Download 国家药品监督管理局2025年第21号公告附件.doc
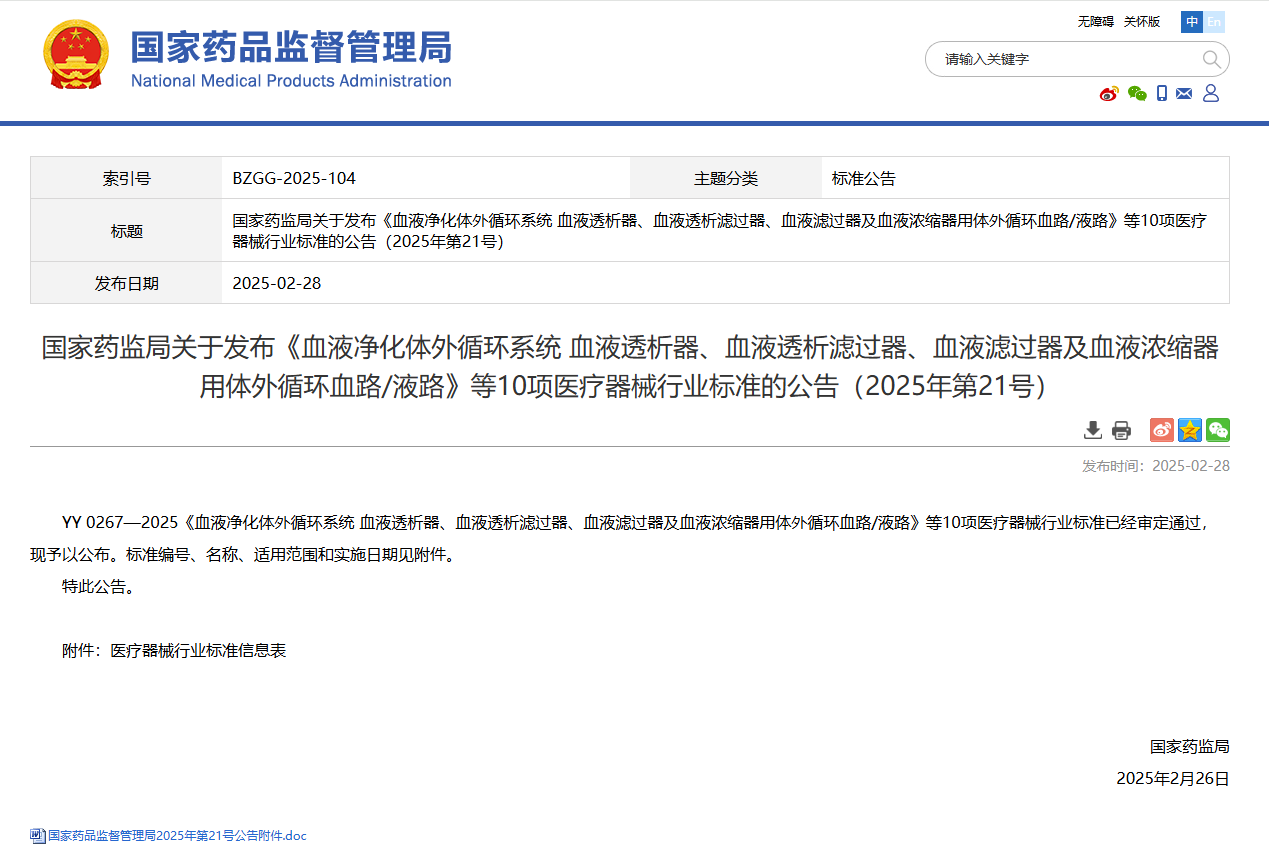 [x=177, y=836]
